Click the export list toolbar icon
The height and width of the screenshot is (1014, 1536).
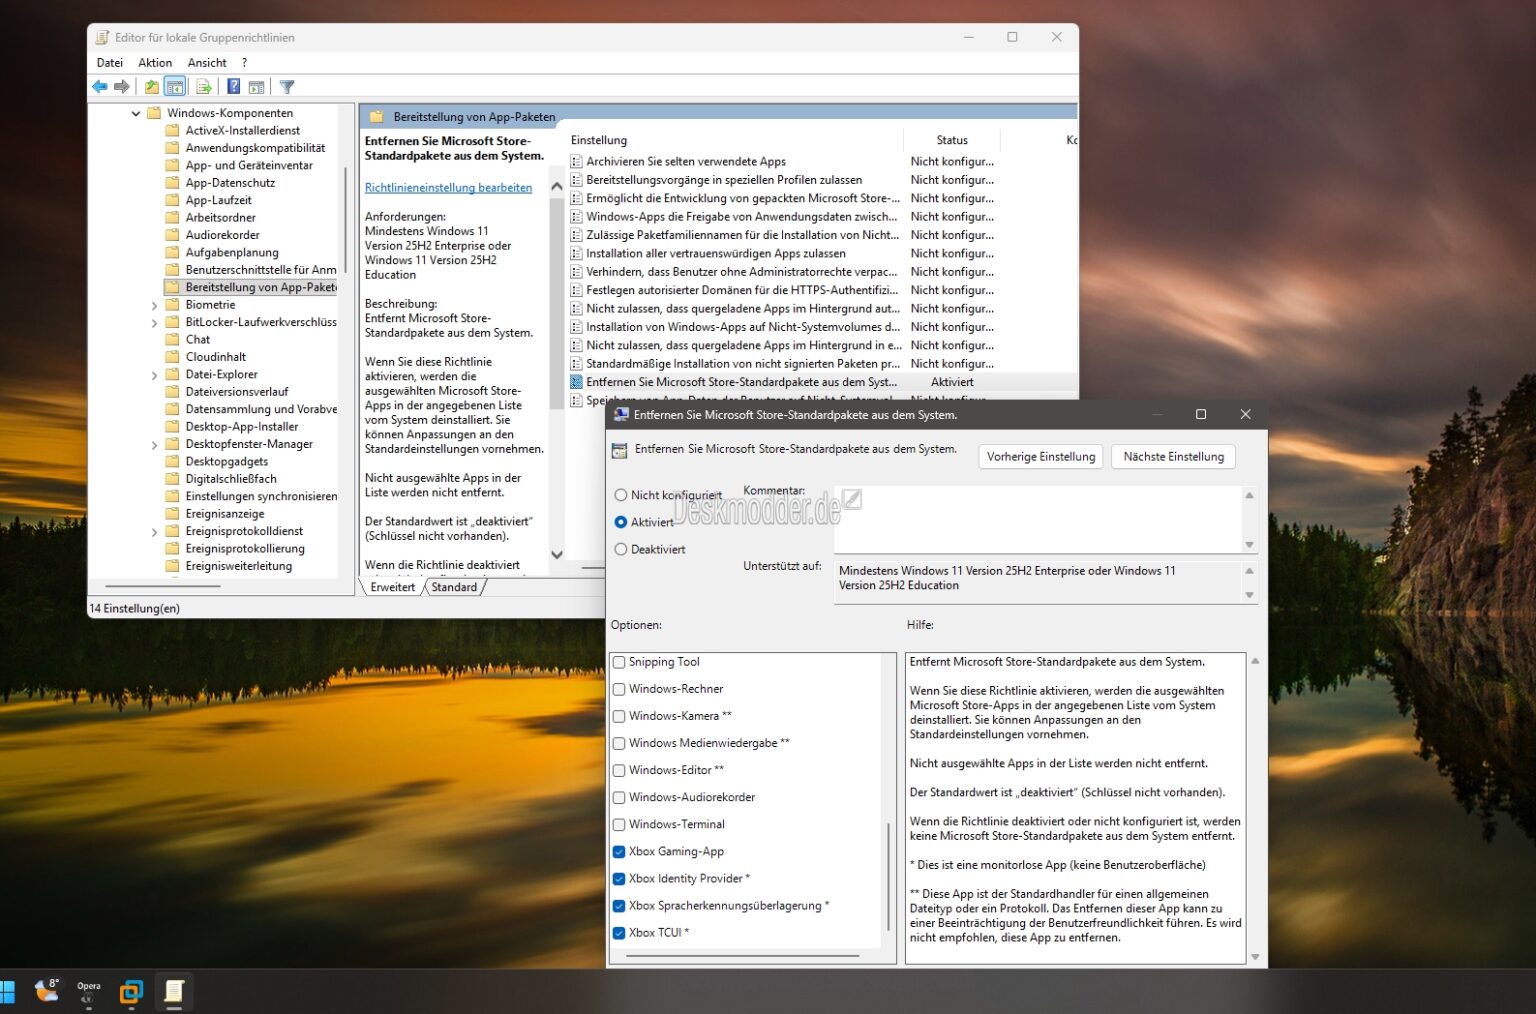click(203, 86)
